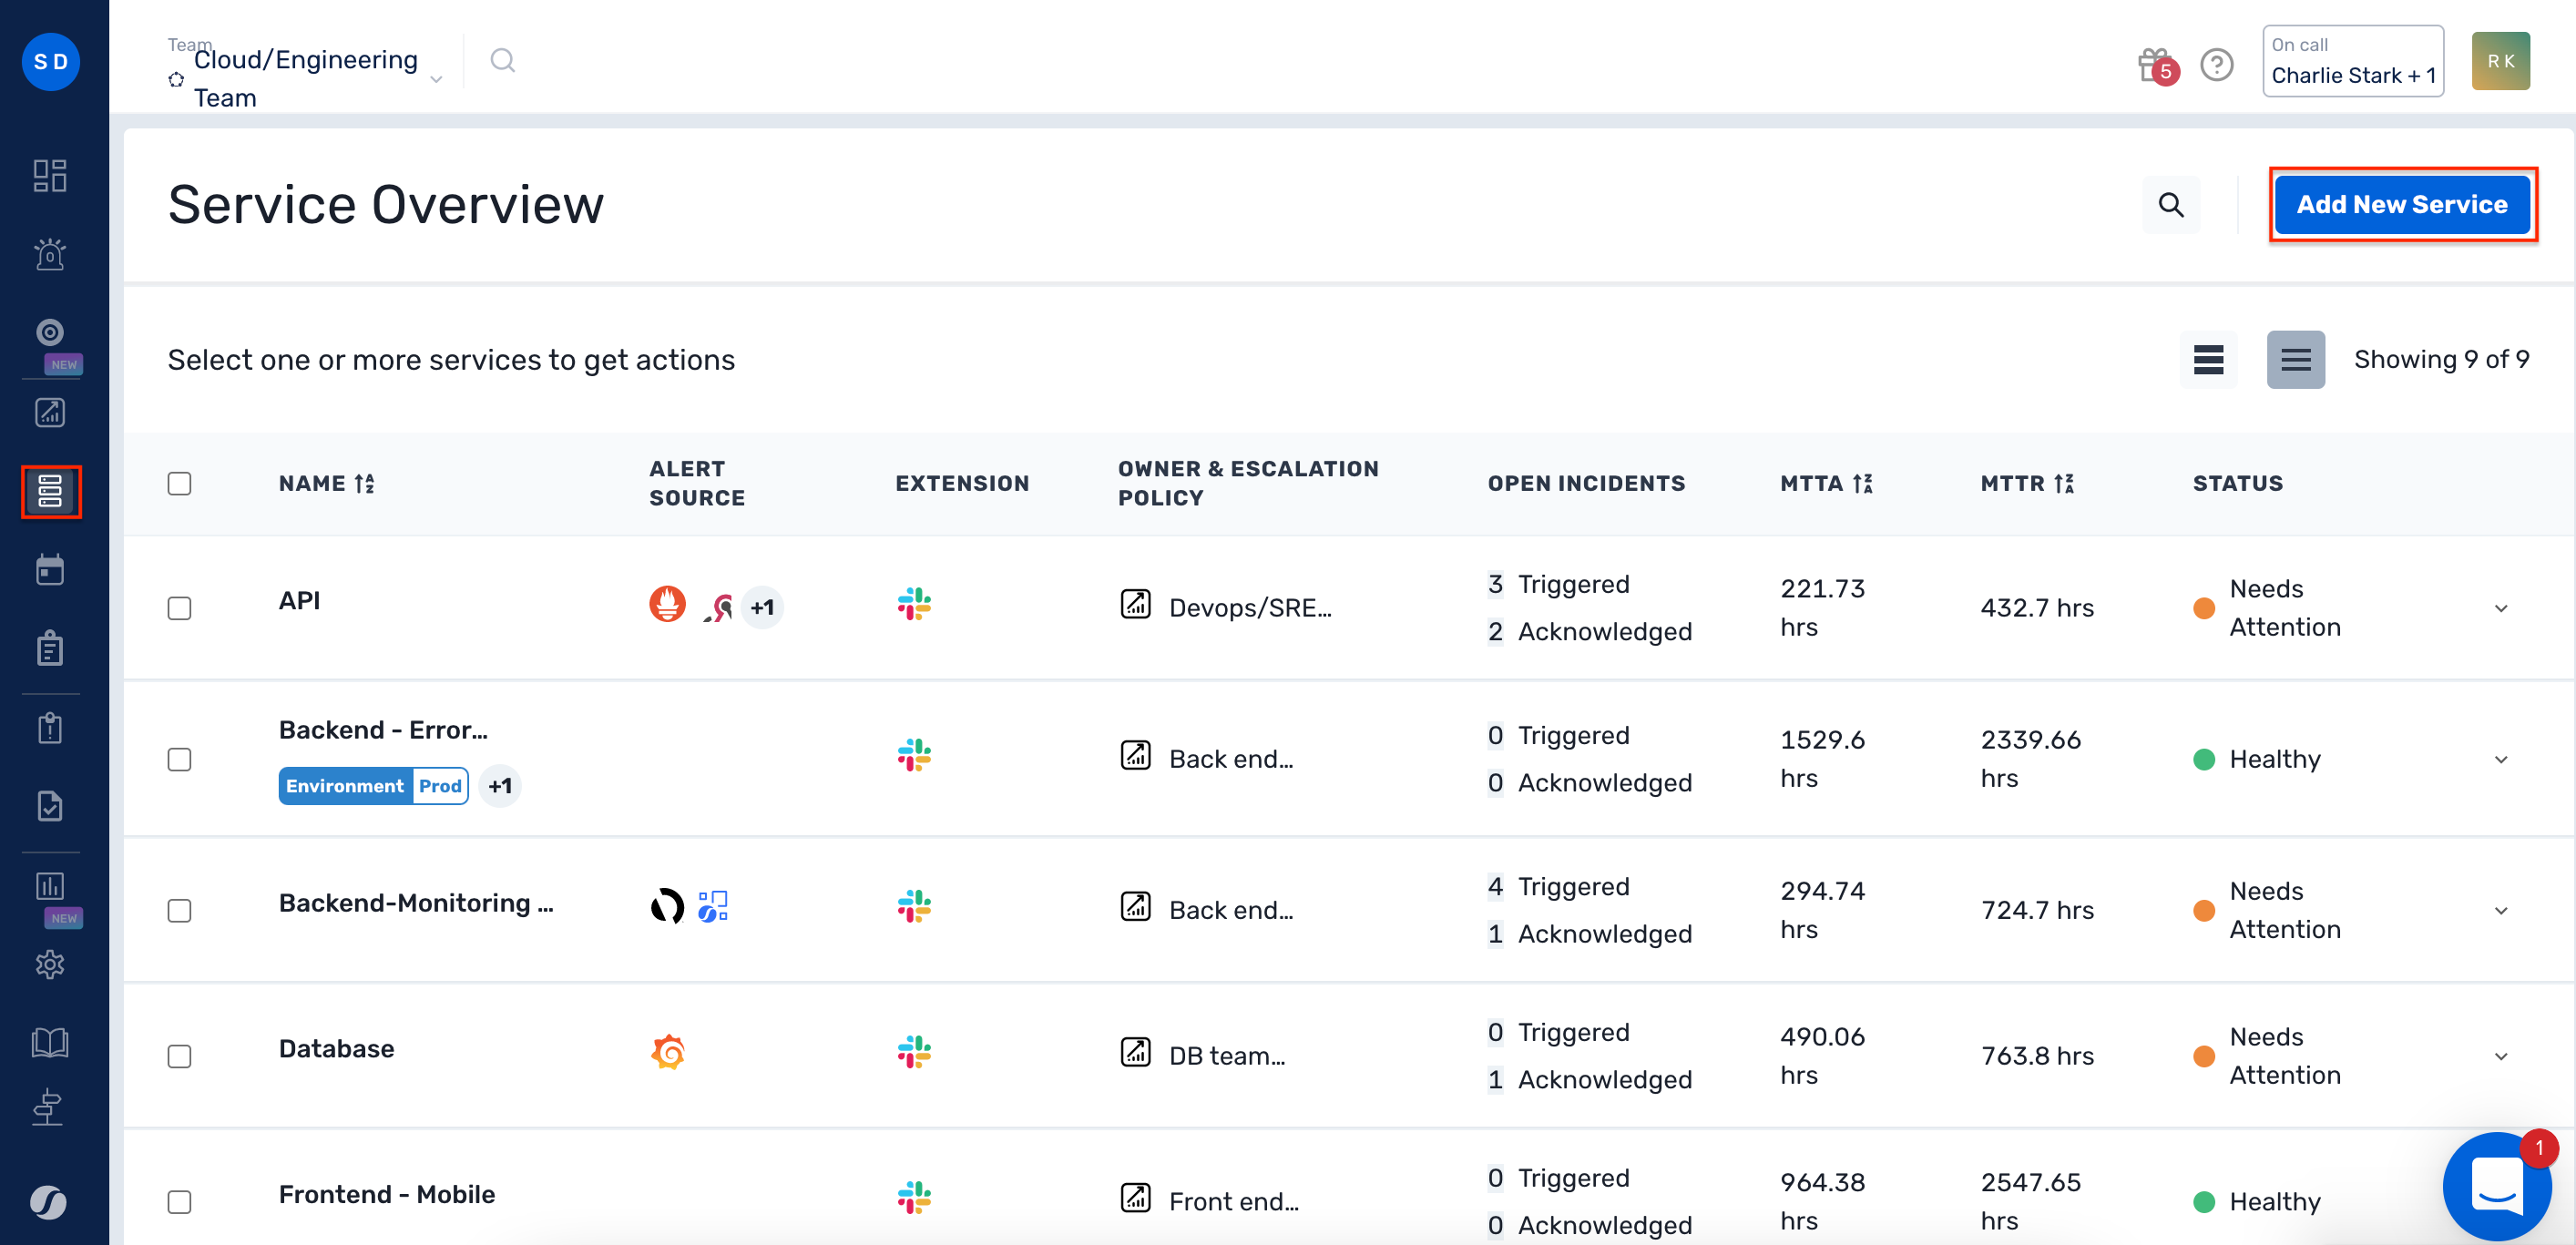Open the help question mark icon
Viewport: 2576px width, 1245px height.
pos(2216,65)
